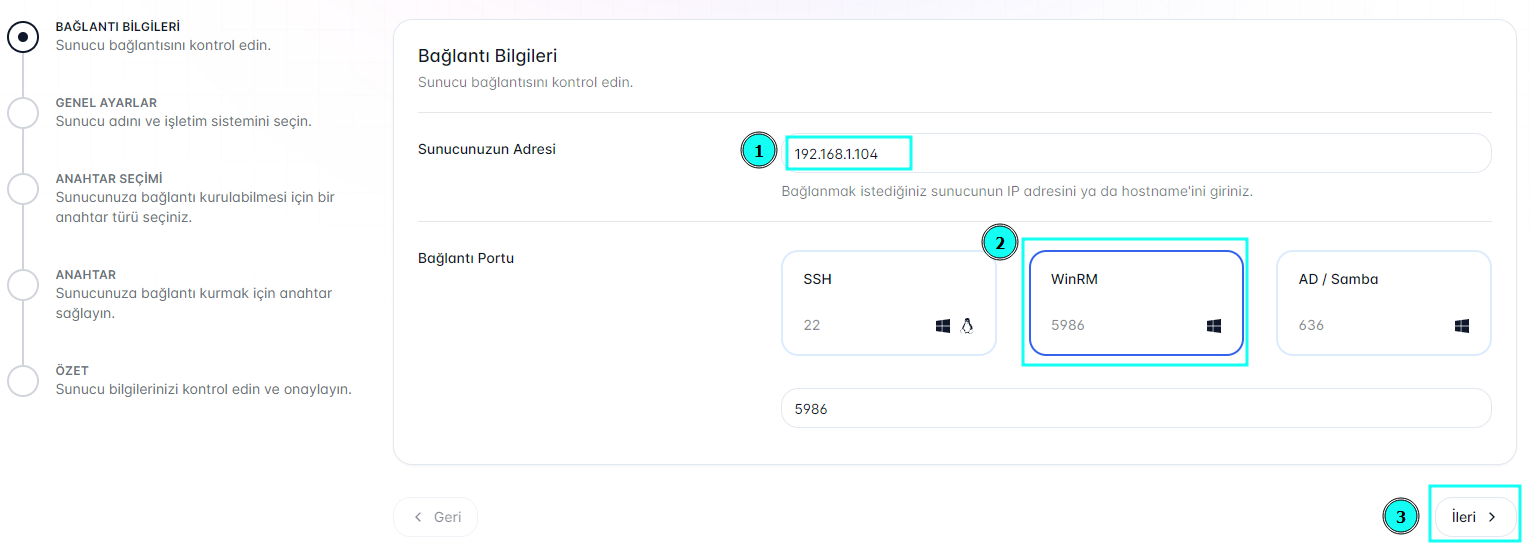1530x551 pixels.
Task: Select the SSH port 22 option
Action: [x=888, y=302]
